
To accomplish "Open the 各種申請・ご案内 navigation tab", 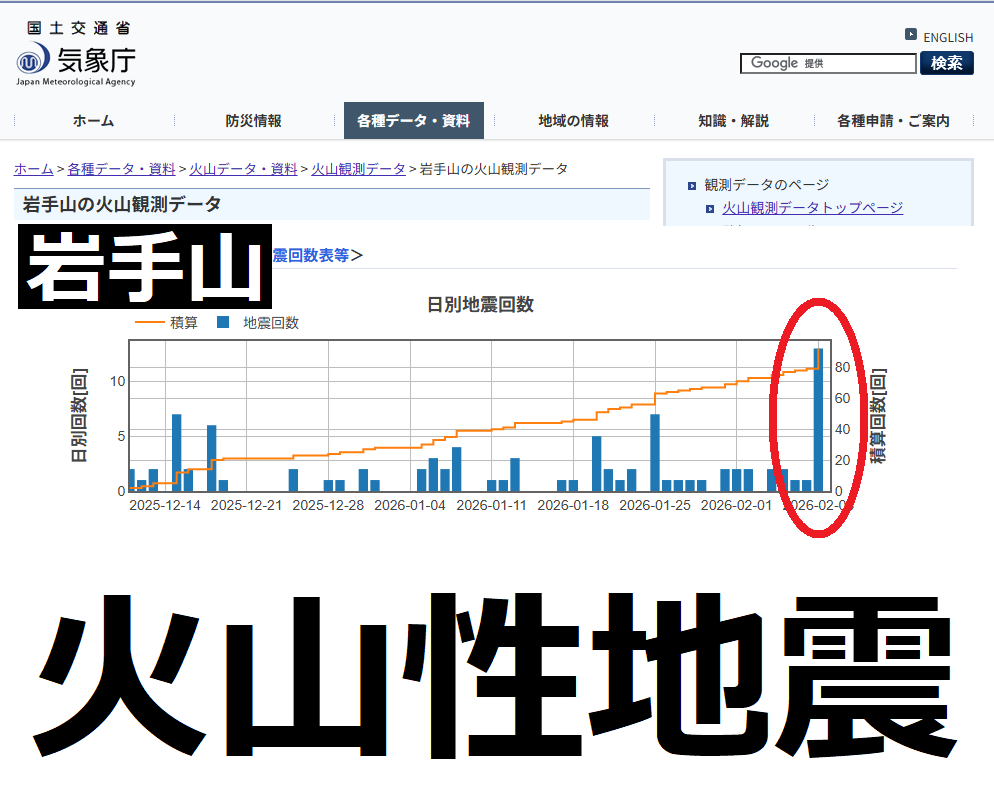I will point(893,121).
